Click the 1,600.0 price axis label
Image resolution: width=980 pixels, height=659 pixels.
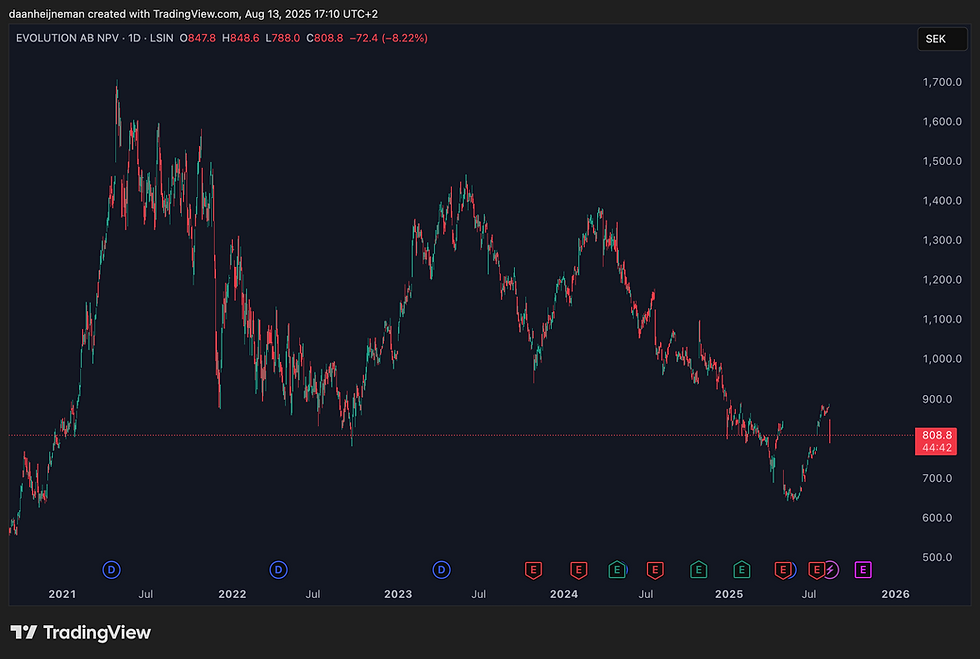(942, 121)
